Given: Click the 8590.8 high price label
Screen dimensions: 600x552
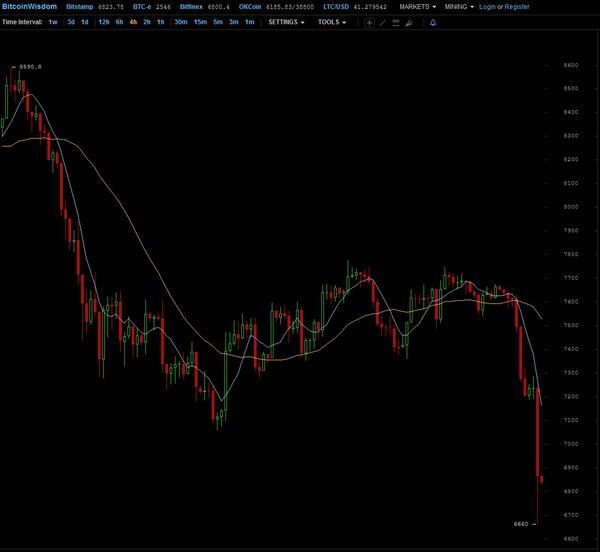Looking at the screenshot, I should point(30,67).
